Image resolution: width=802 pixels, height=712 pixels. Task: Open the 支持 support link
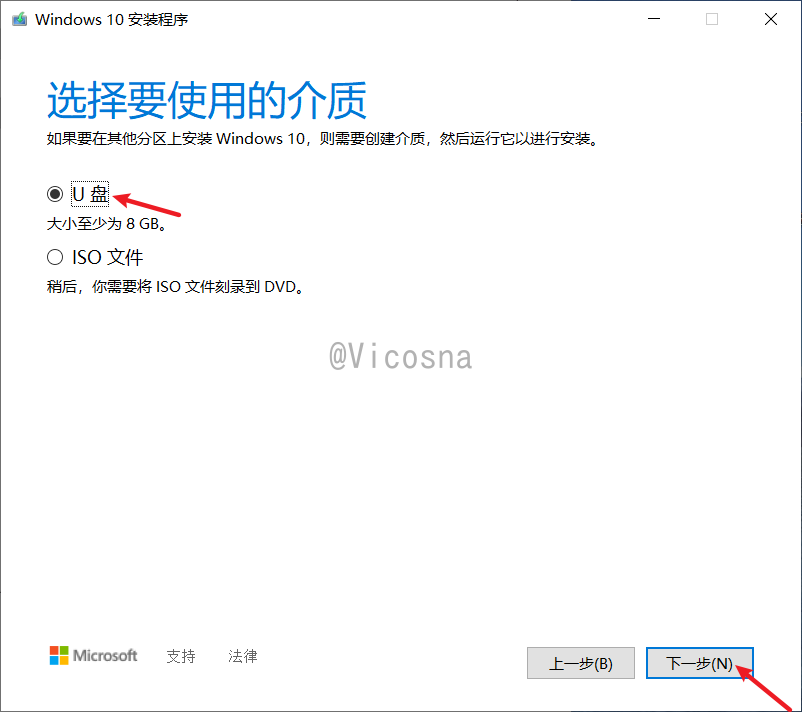[x=181, y=656]
